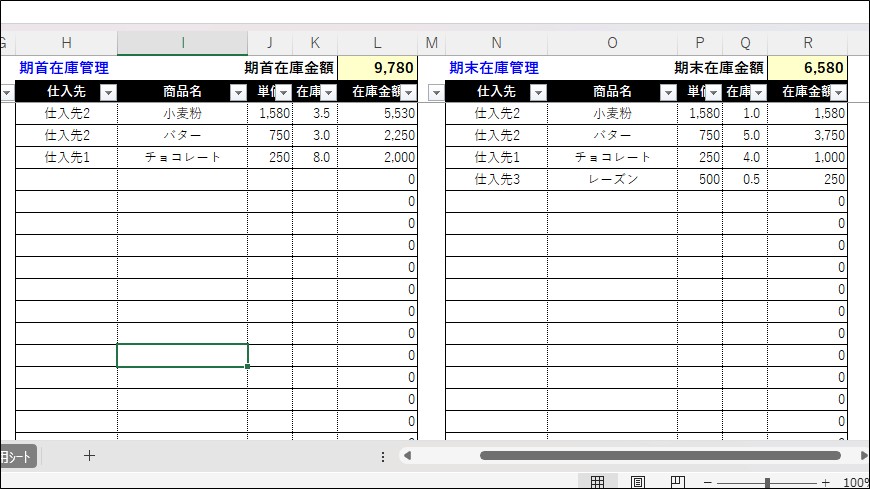The width and height of the screenshot is (870, 489).
Task: Select the partially visible sheet tab
Action: point(17,456)
